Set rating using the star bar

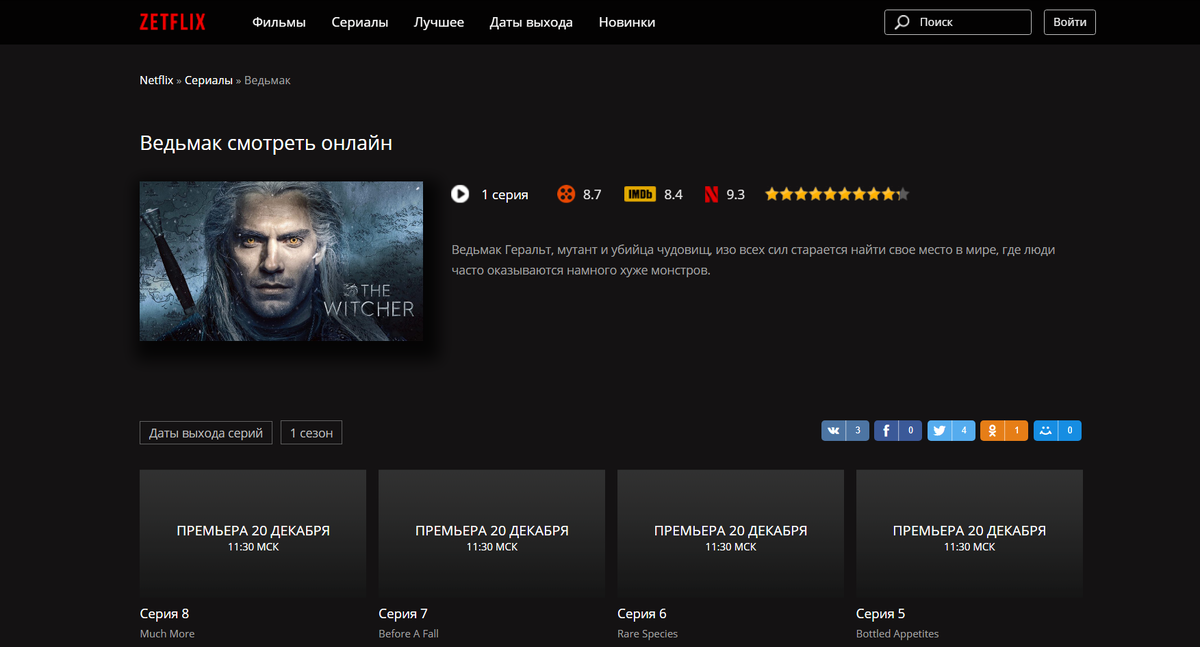click(x=837, y=194)
